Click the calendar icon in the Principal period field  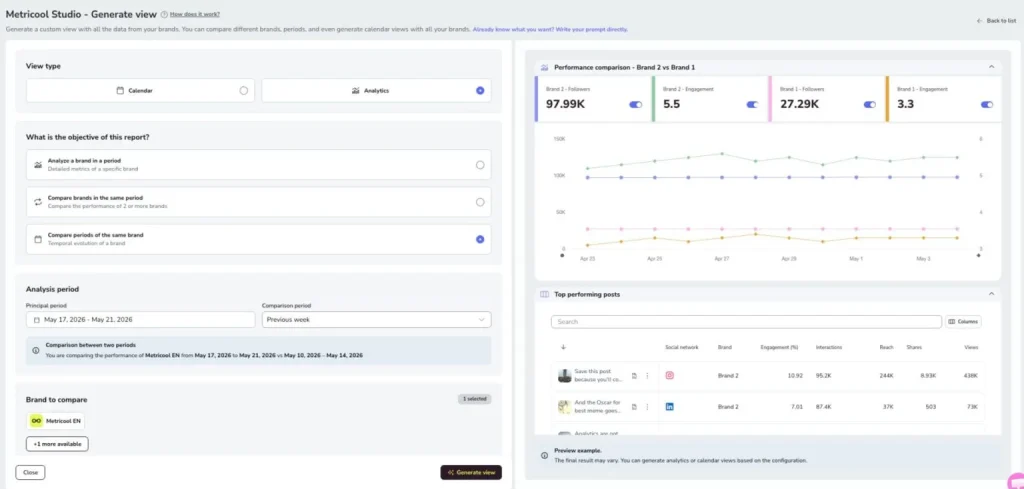(37, 320)
